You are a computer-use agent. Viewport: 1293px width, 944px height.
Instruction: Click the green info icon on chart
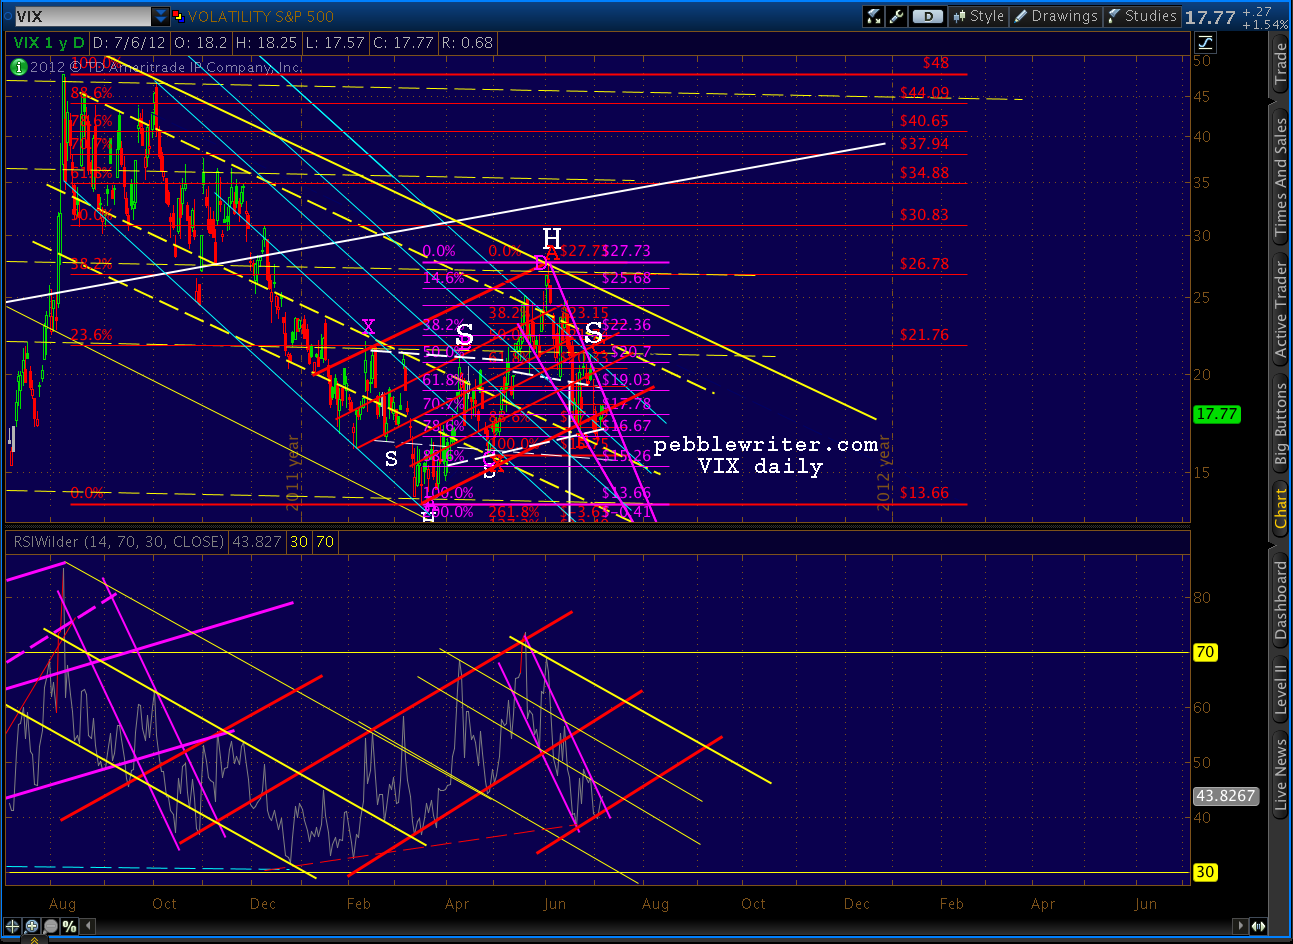point(18,67)
